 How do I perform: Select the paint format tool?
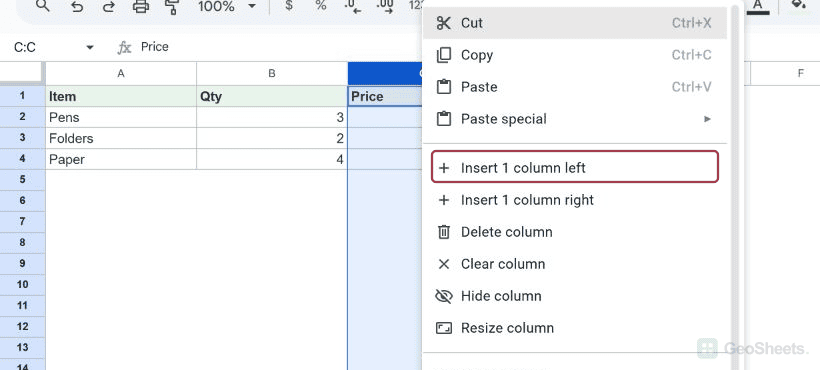point(172,6)
